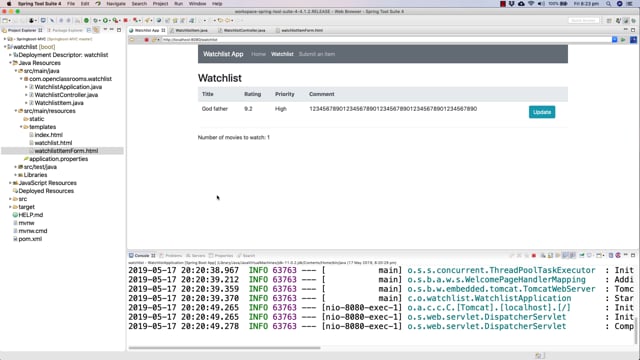Expand the JavaScript Resources node
The height and width of the screenshot is (360, 640).
tap(10, 183)
